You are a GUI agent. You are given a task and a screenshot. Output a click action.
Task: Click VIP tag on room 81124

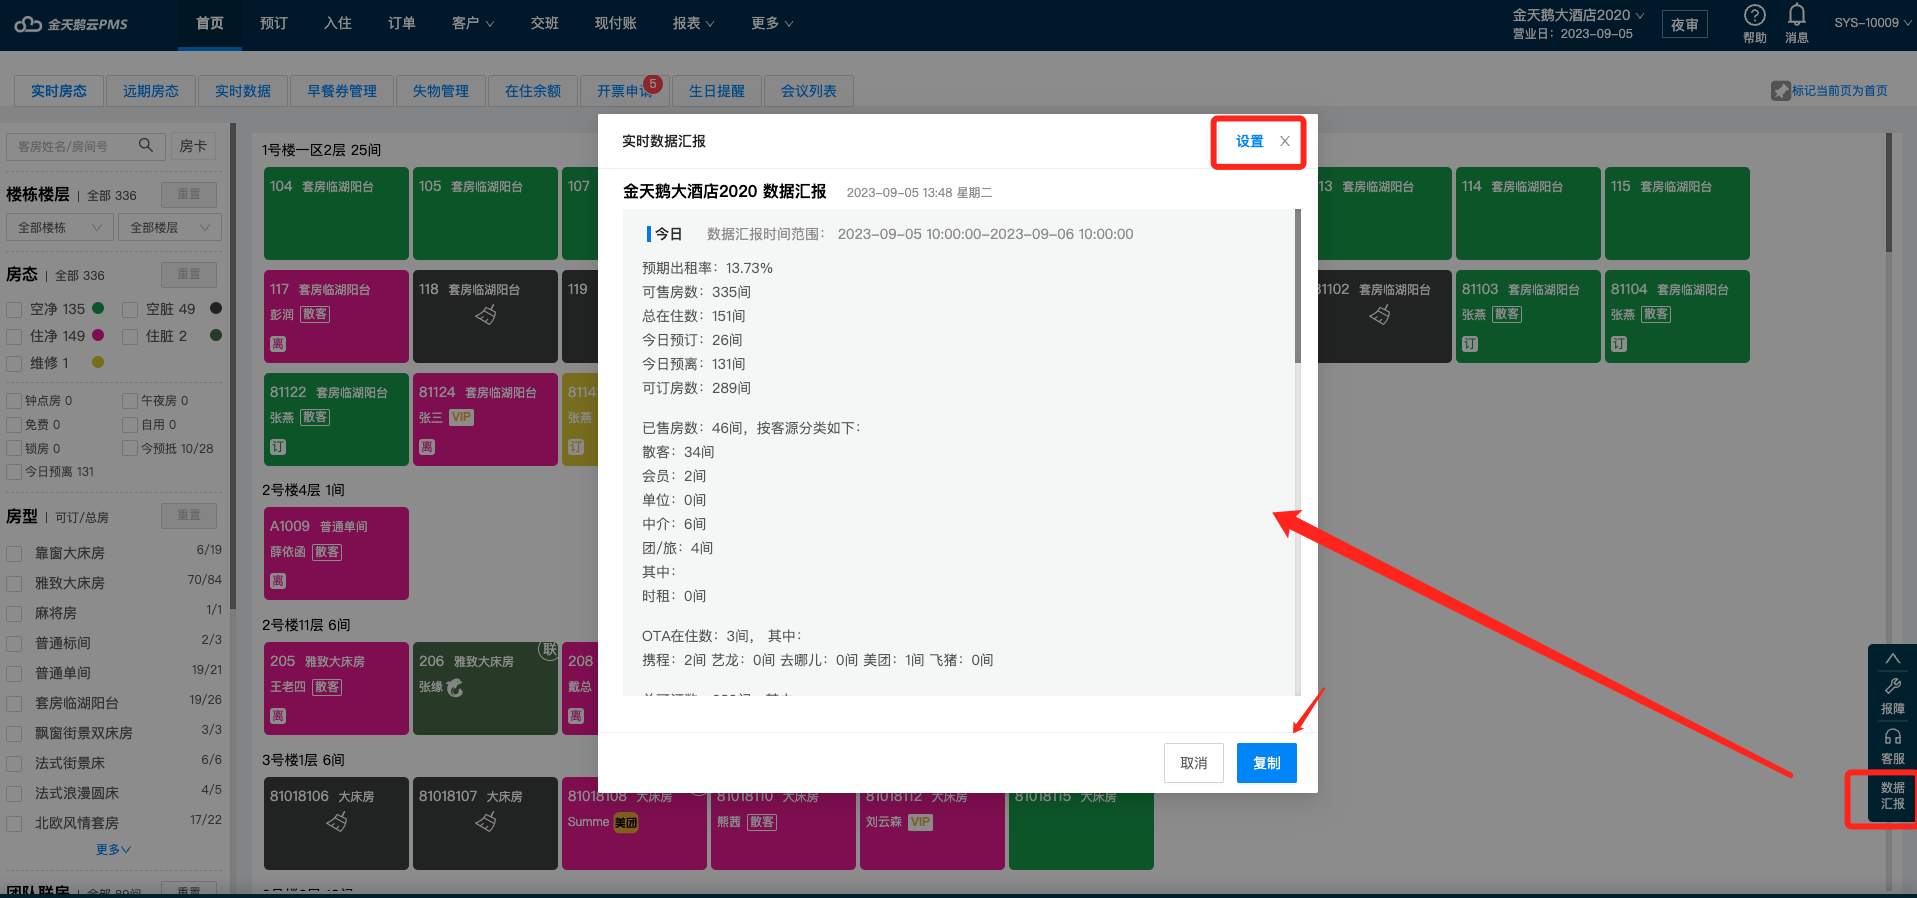461,417
